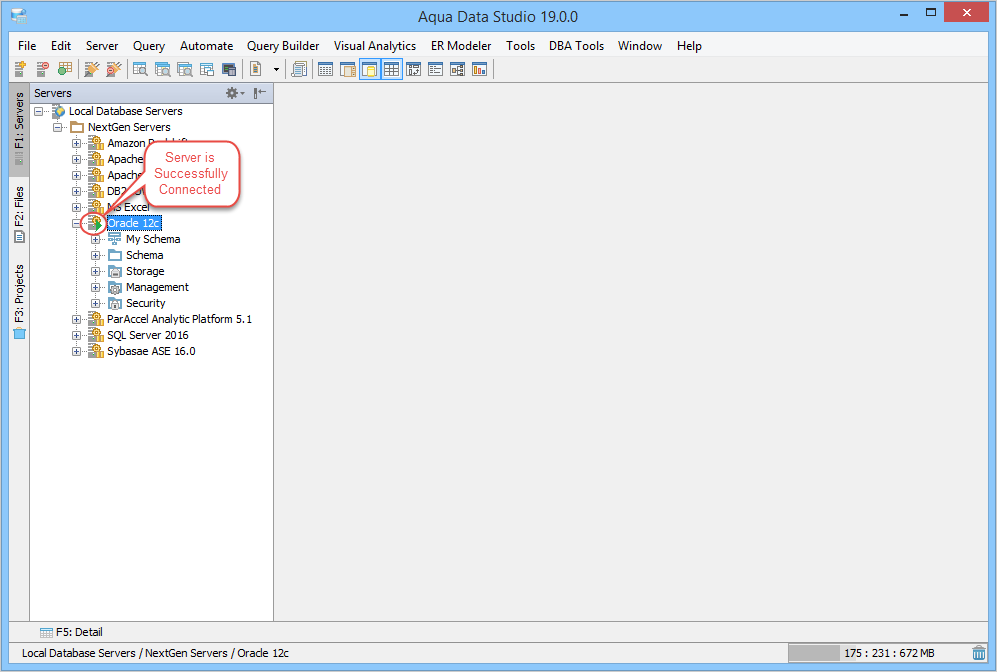Screen dimensions: 997x672
Task: Select the SQL Server 2016 tree item
Action: pyautogui.click(x=148, y=335)
